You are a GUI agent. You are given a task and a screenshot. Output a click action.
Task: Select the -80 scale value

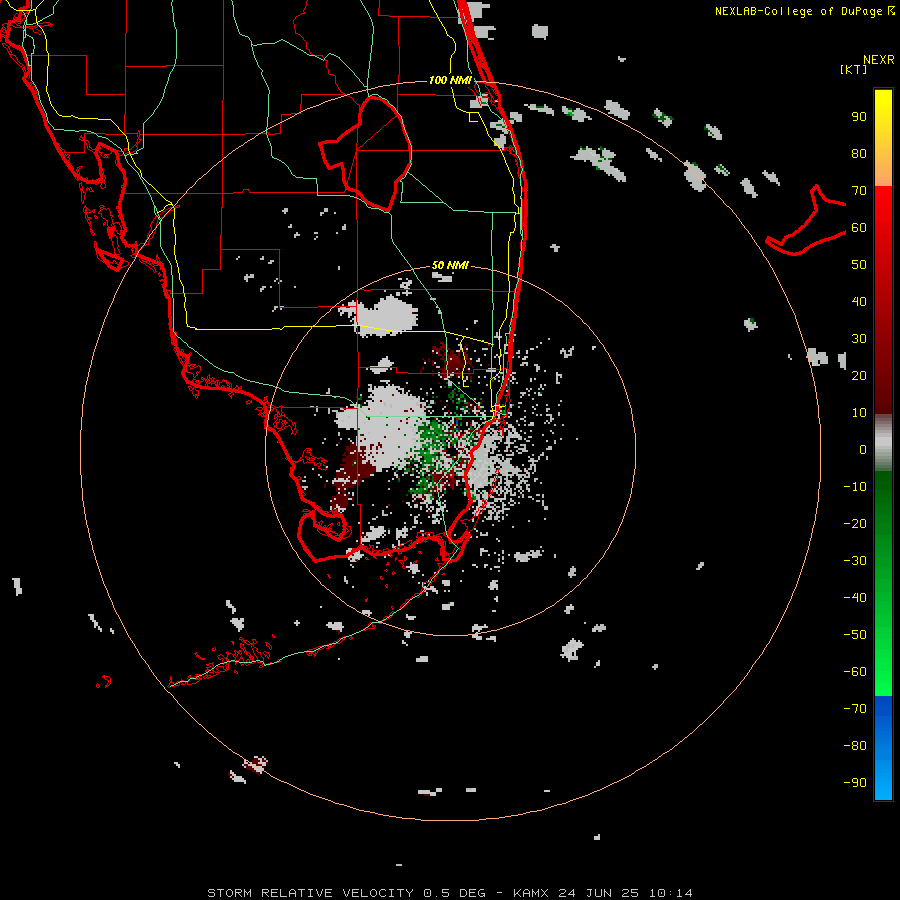pyautogui.click(x=855, y=746)
